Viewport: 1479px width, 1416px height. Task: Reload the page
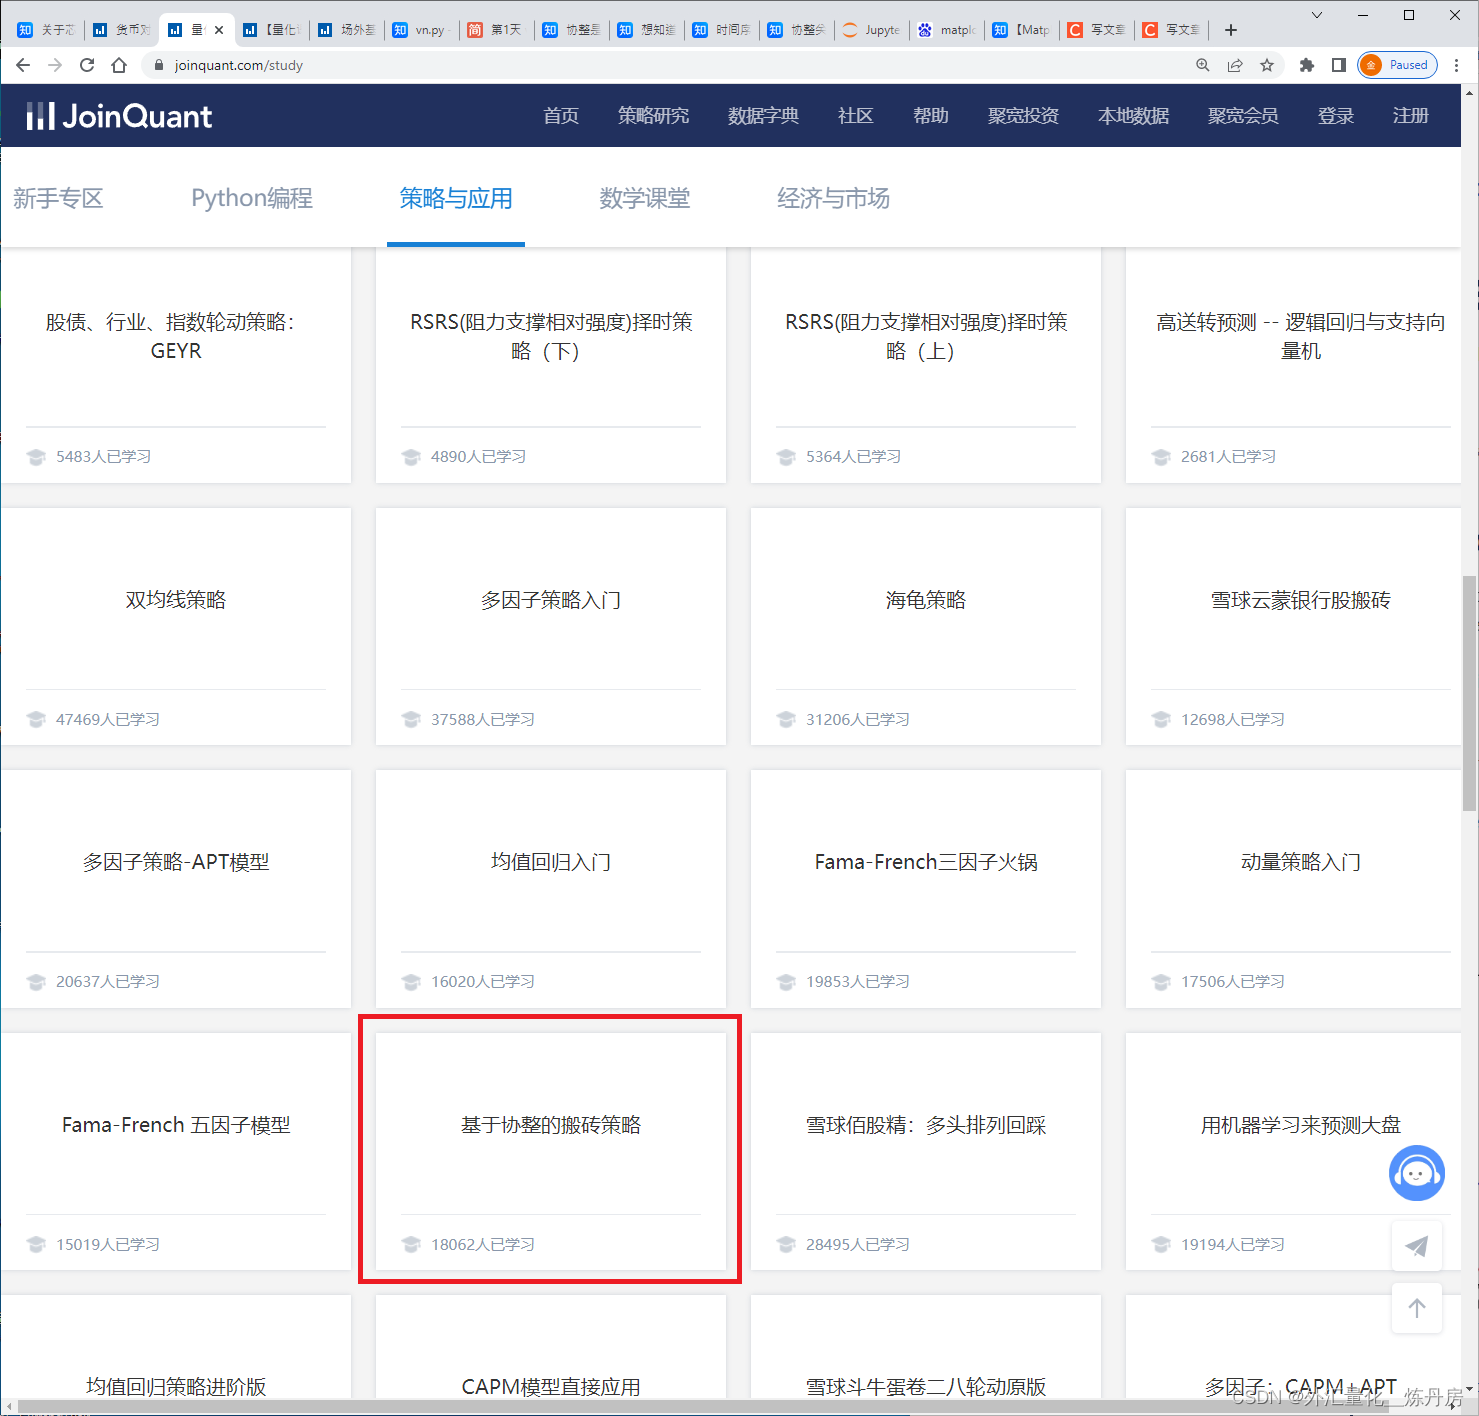tap(87, 65)
